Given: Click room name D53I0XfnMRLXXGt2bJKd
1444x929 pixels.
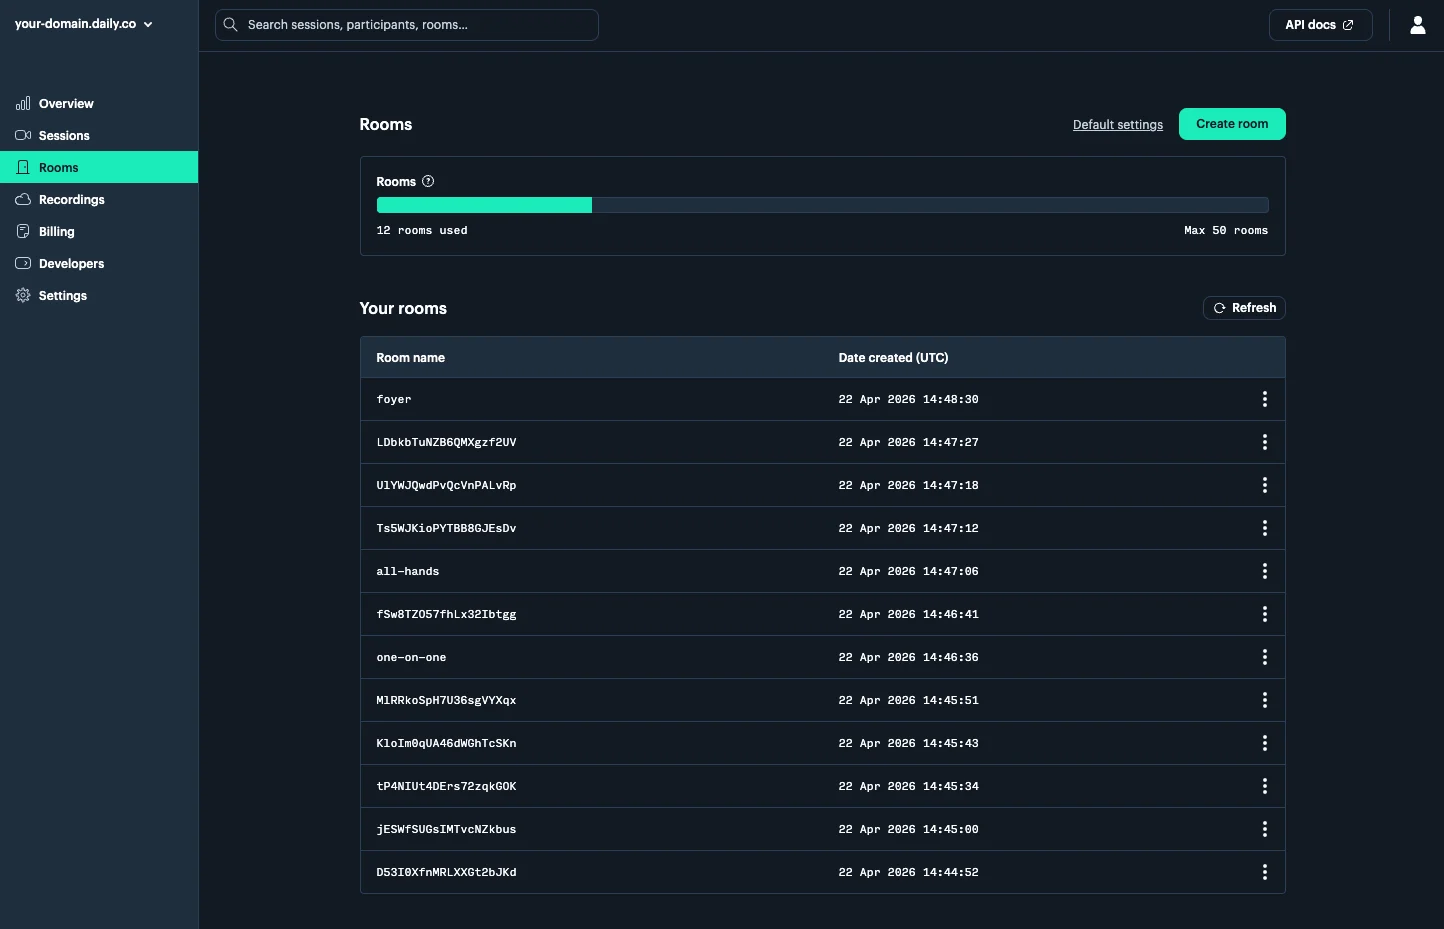Looking at the screenshot, I should click(x=446, y=872).
